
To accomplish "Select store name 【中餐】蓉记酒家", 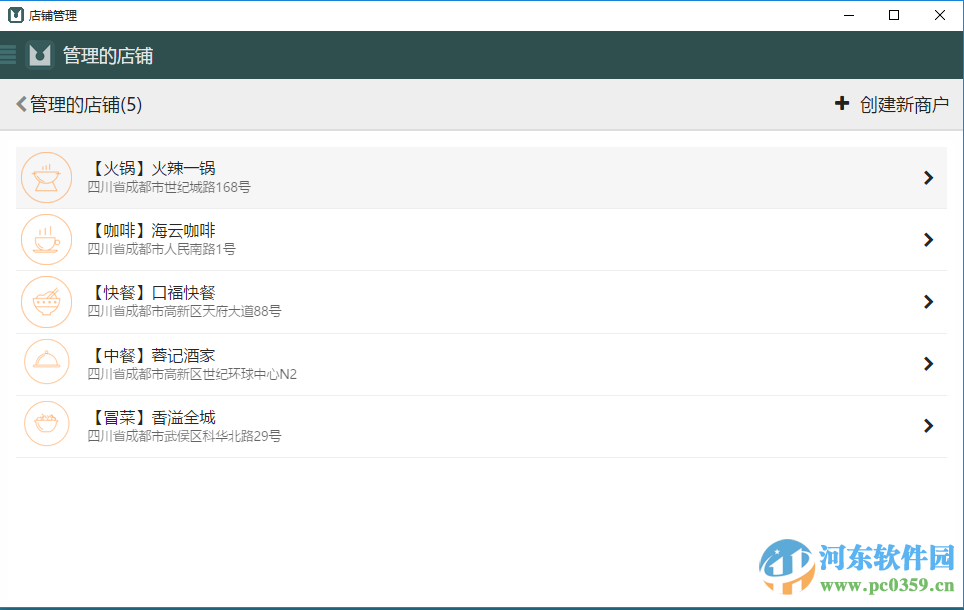I will click(x=152, y=355).
